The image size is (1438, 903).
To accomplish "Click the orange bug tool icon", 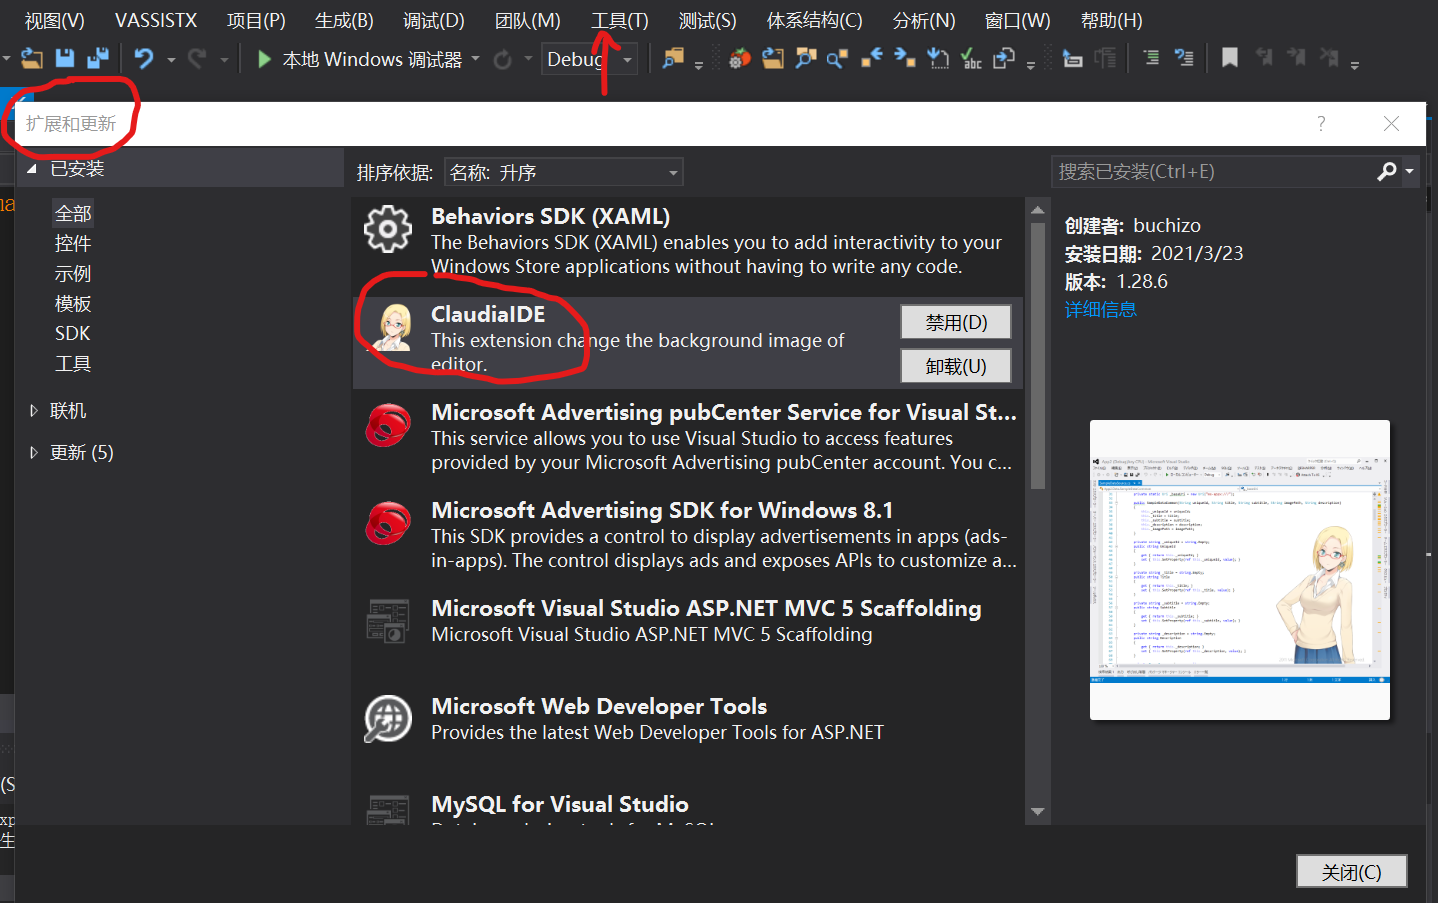I will (x=740, y=59).
